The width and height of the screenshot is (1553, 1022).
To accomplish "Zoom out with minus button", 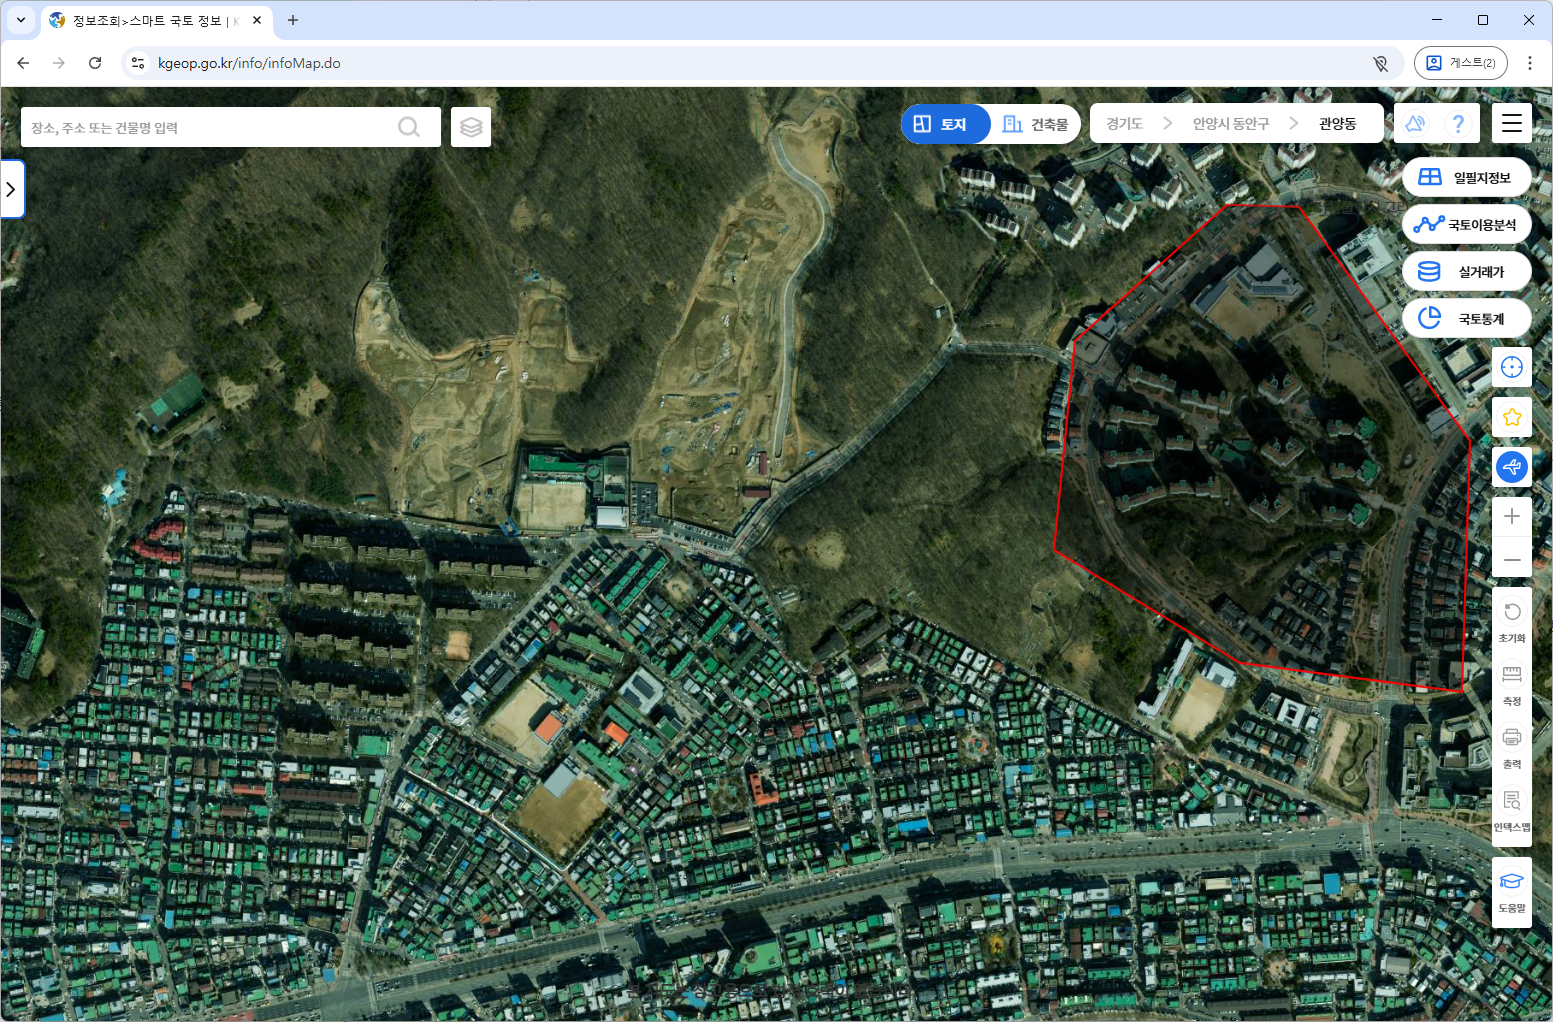I will click(x=1512, y=559).
